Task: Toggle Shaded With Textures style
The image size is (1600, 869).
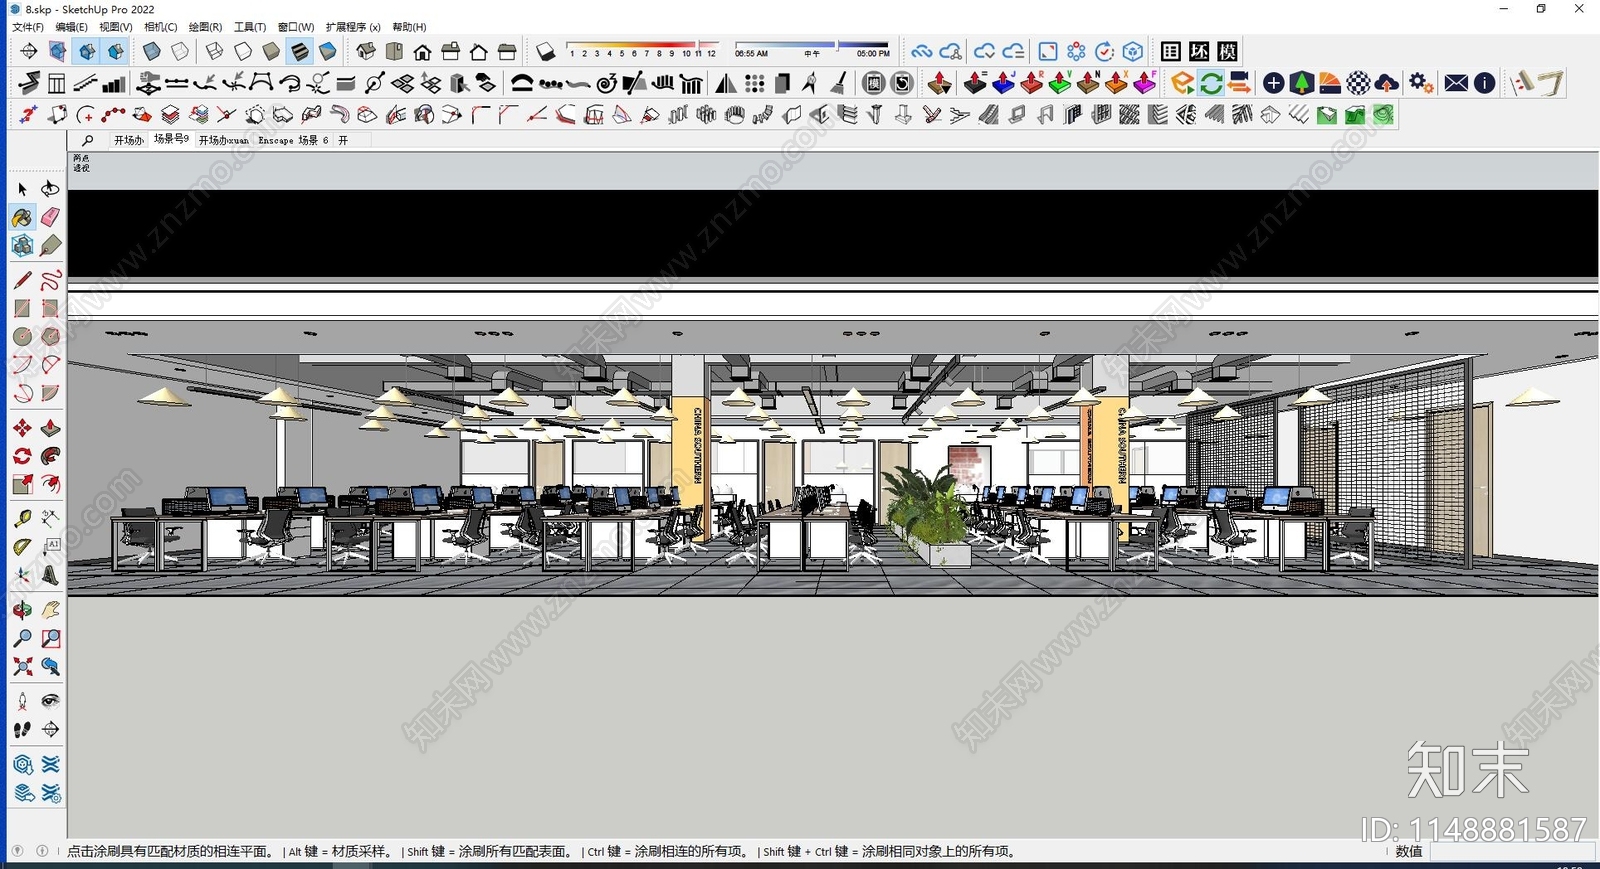Action: tap(299, 52)
